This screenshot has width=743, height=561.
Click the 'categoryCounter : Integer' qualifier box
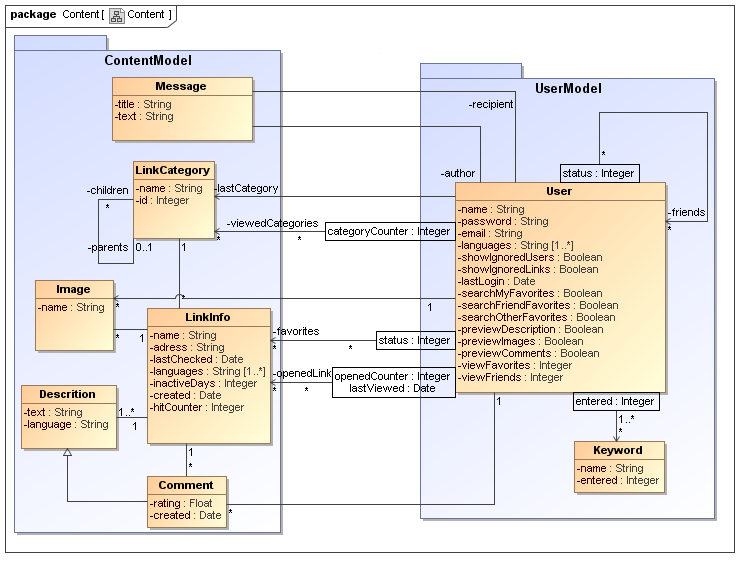(390, 232)
